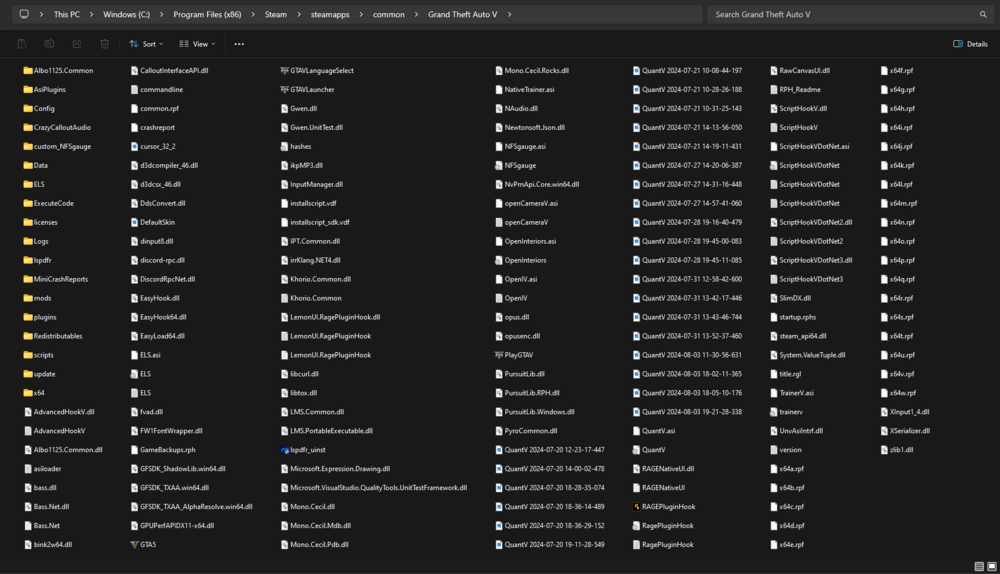Click the Search Grand Theft Auto V field
This screenshot has width=1000, height=574.
point(848,14)
